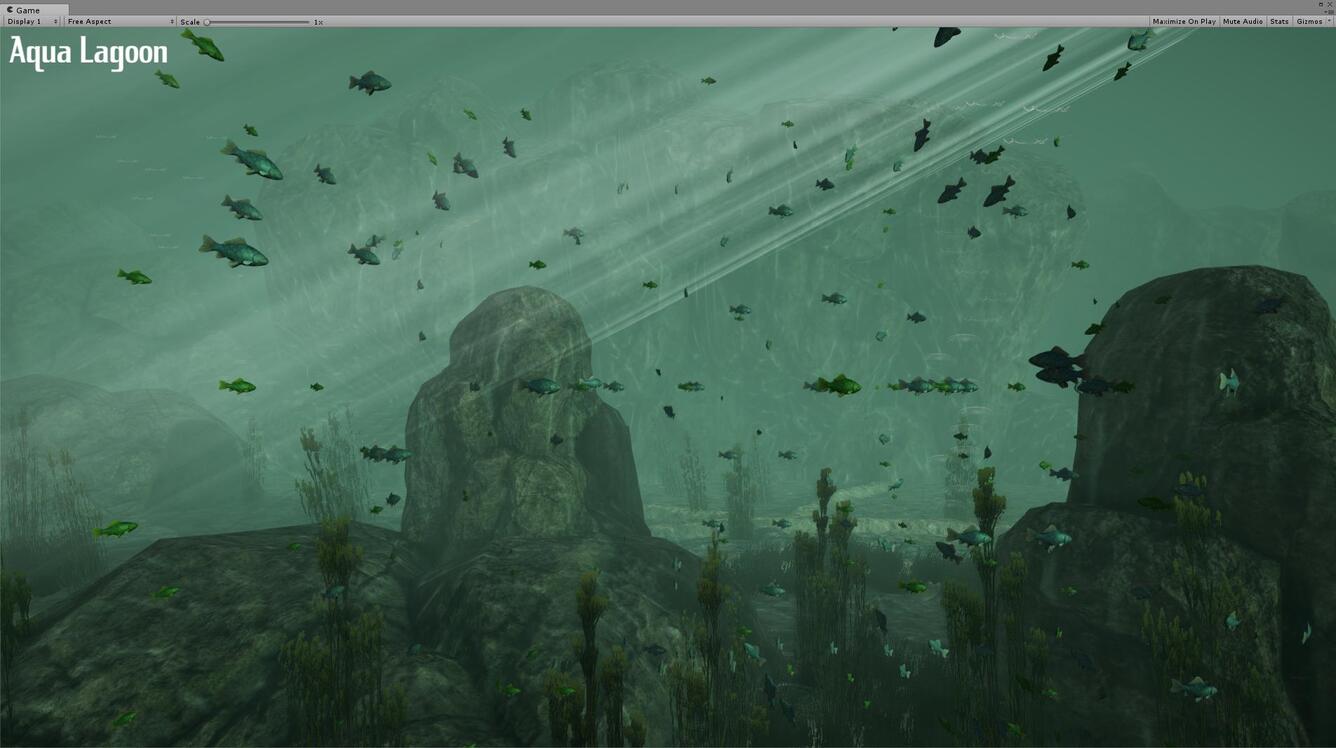
Task: Click the 1x scale value
Action: click(318, 22)
